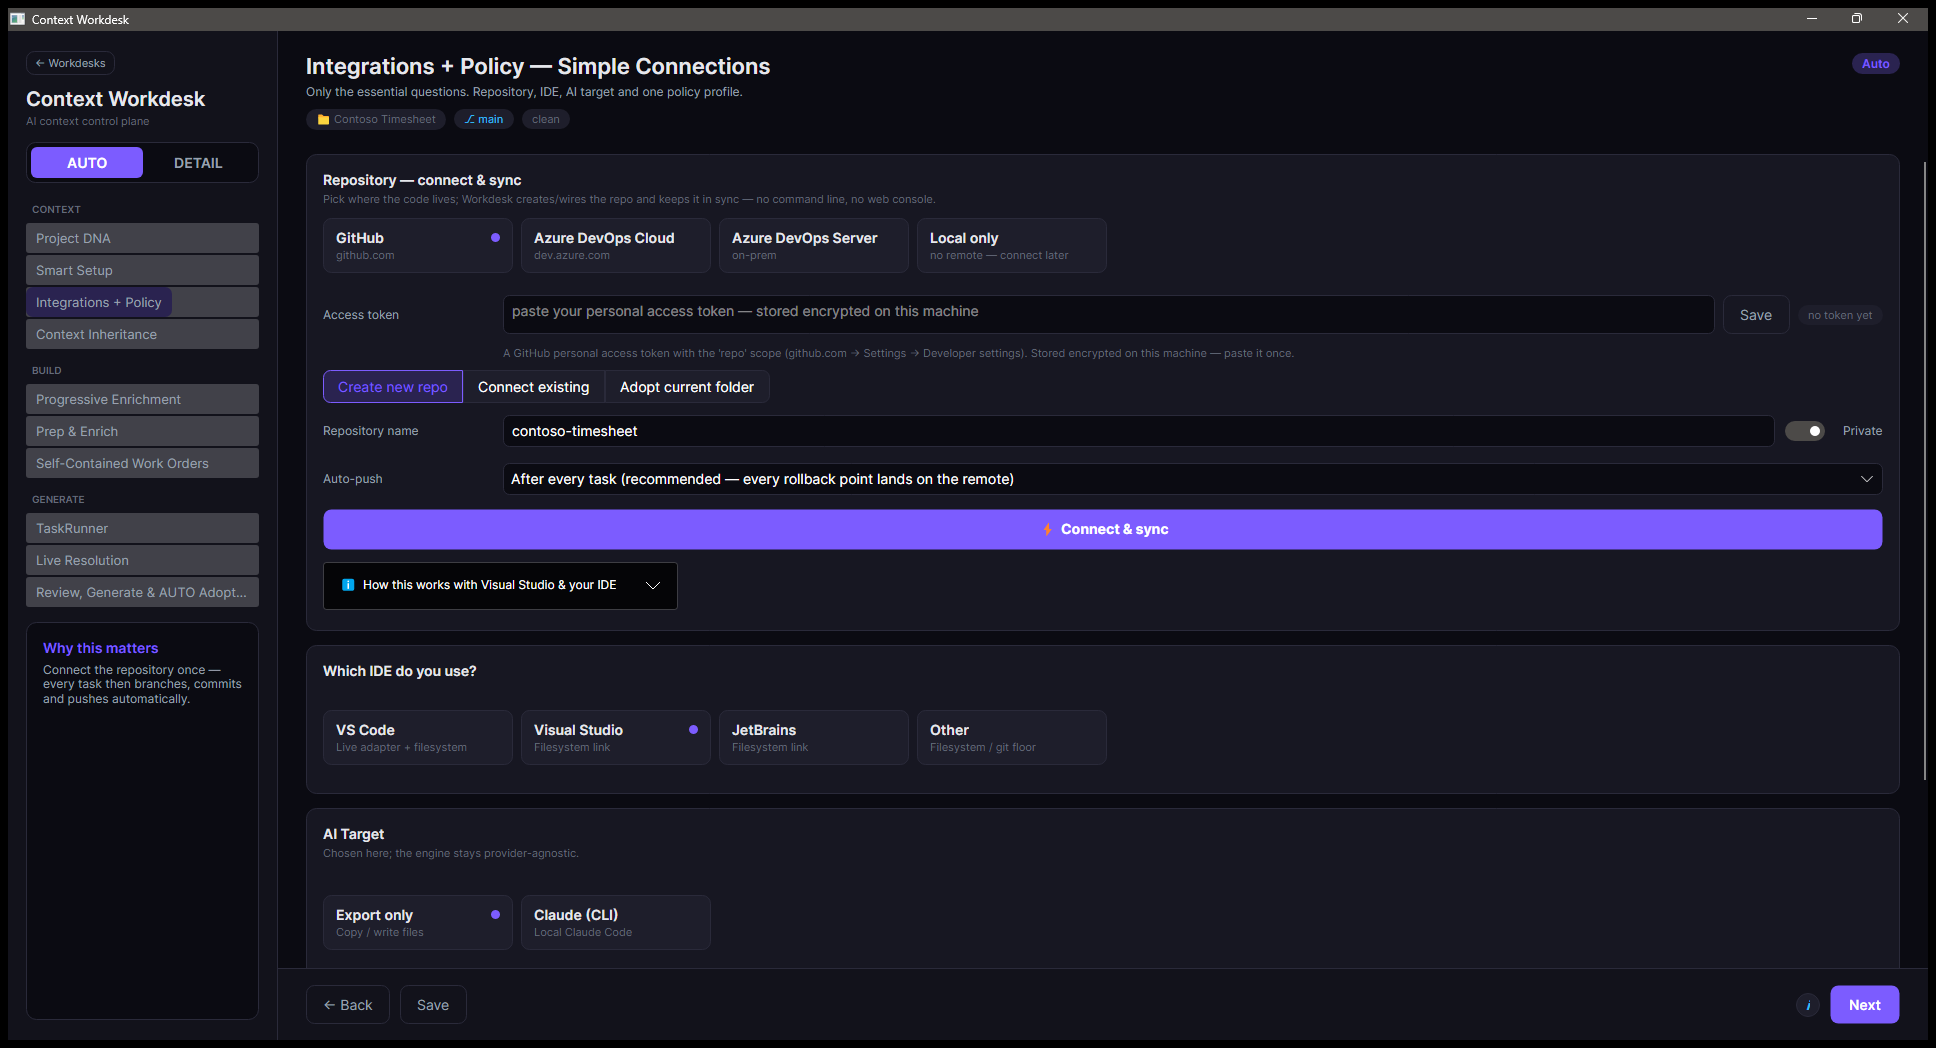Screen dimensions: 1936x1048
Task: Select Other IDE option
Action: coord(1012,737)
